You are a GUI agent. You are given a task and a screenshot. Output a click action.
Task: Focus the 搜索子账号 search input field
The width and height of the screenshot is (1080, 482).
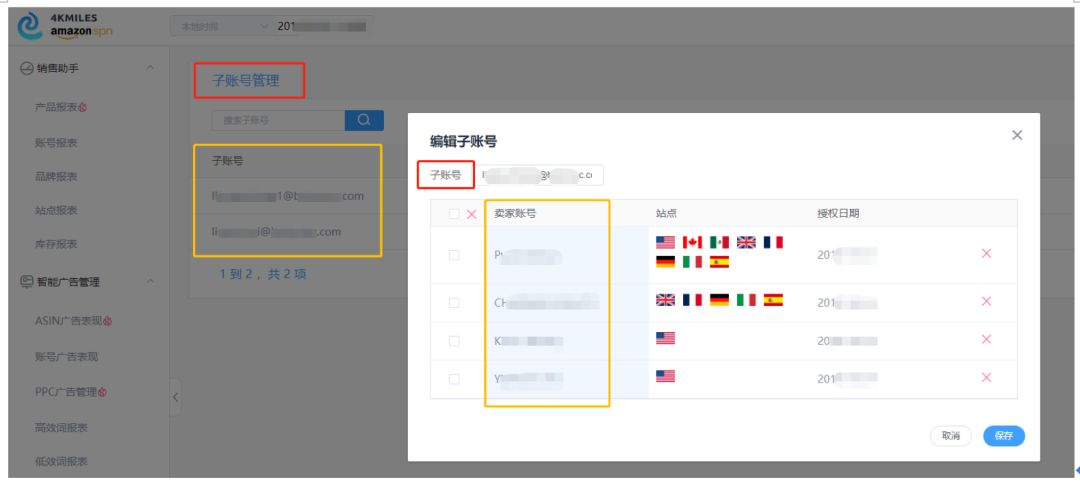[278, 120]
